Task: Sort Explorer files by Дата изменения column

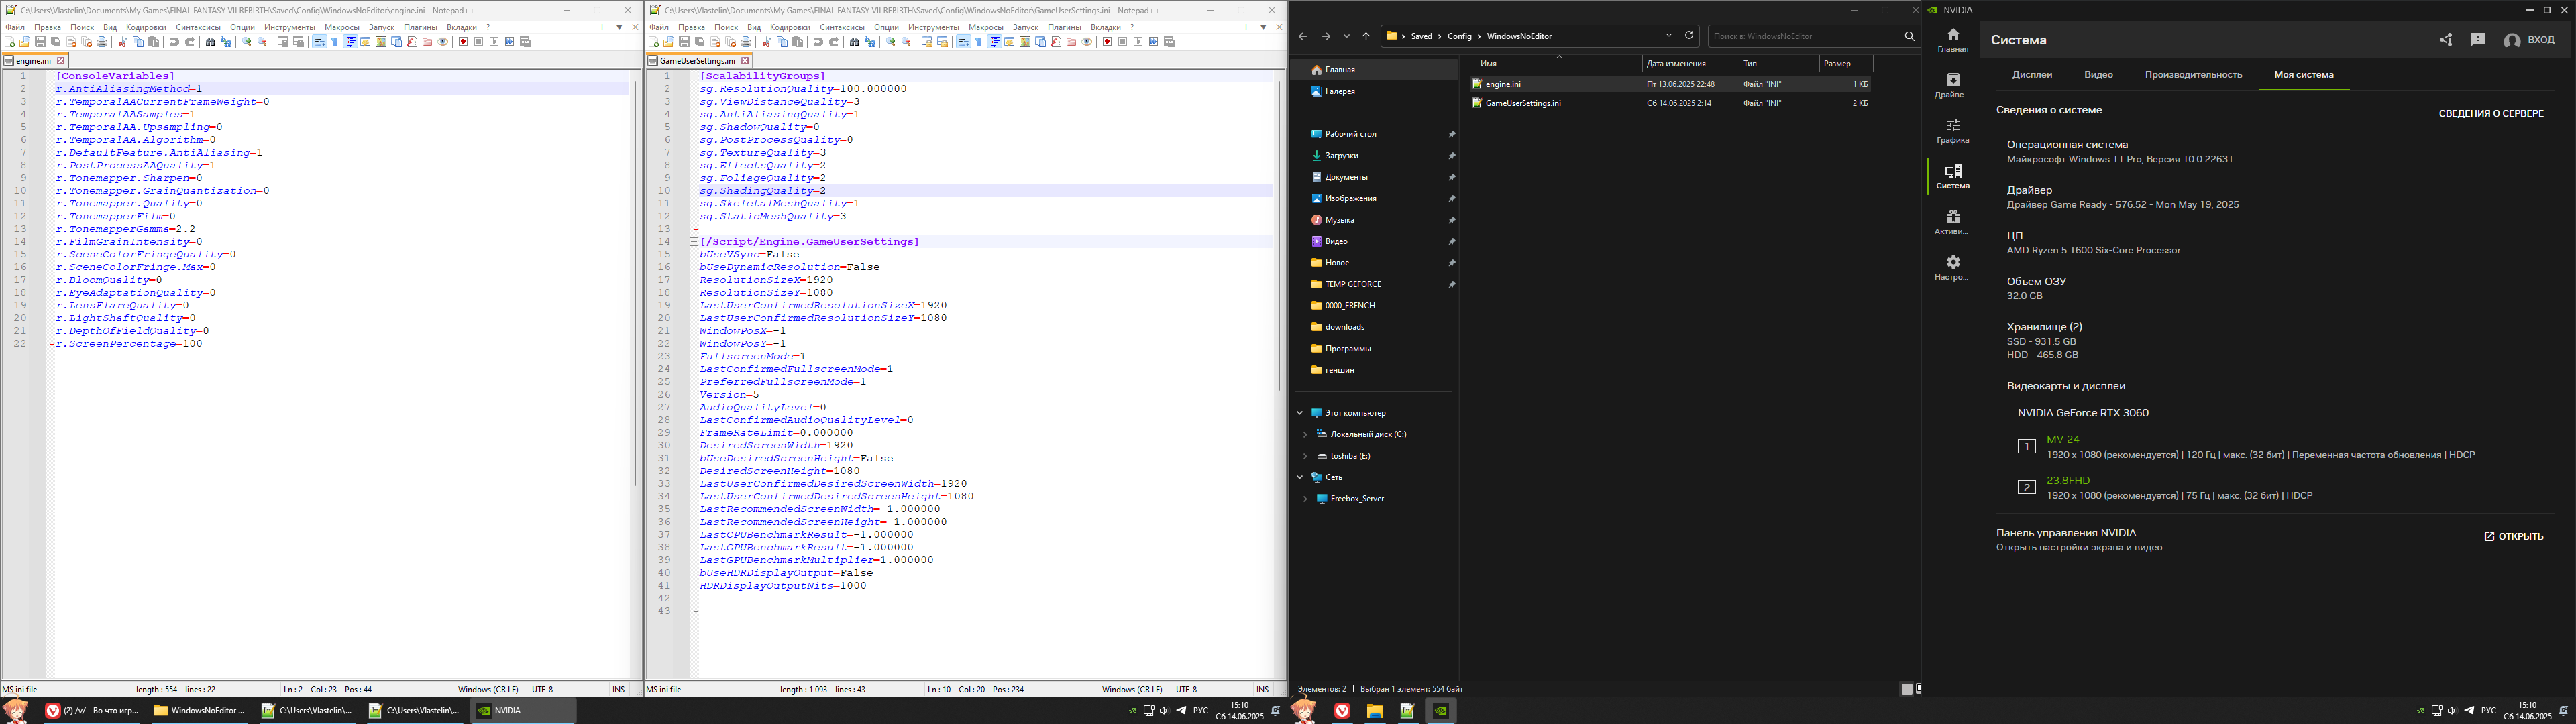Action: pos(1692,63)
